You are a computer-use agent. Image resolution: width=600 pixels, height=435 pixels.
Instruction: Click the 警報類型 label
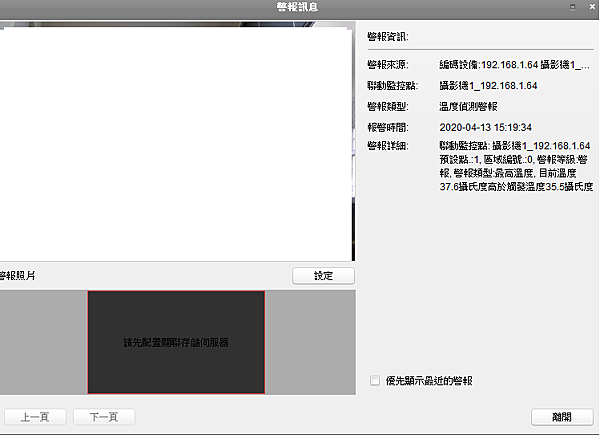[x=388, y=107]
